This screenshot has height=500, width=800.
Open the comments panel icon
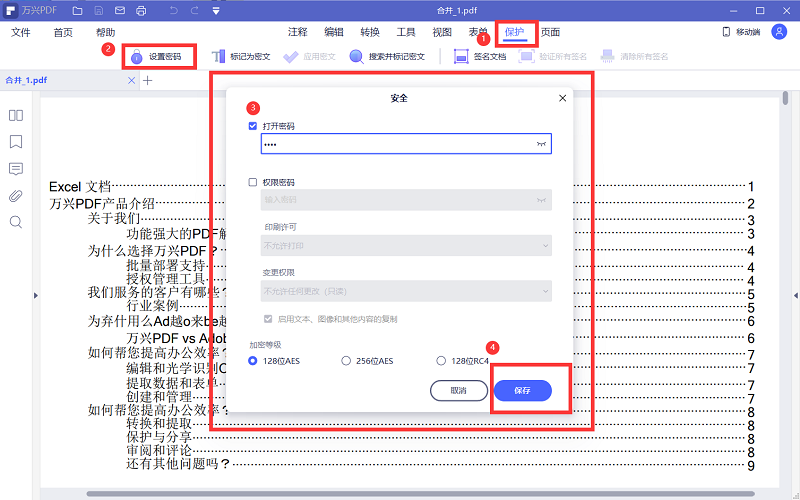click(16, 169)
